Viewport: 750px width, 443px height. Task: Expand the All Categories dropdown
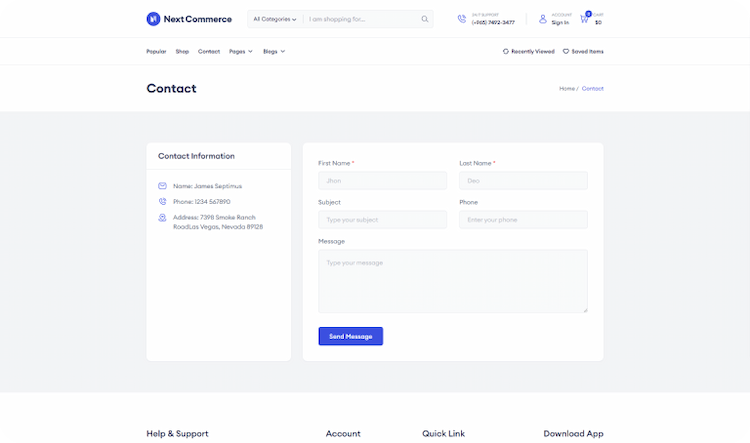coord(275,19)
